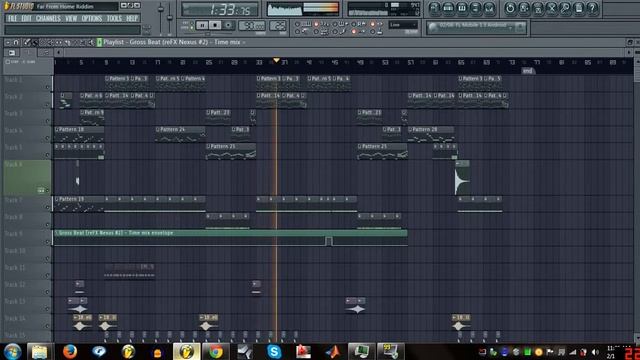Viewport: 640px width, 360px height.
Task: Click the magnifier-style one-click recording icon
Action: (x=565, y=8)
